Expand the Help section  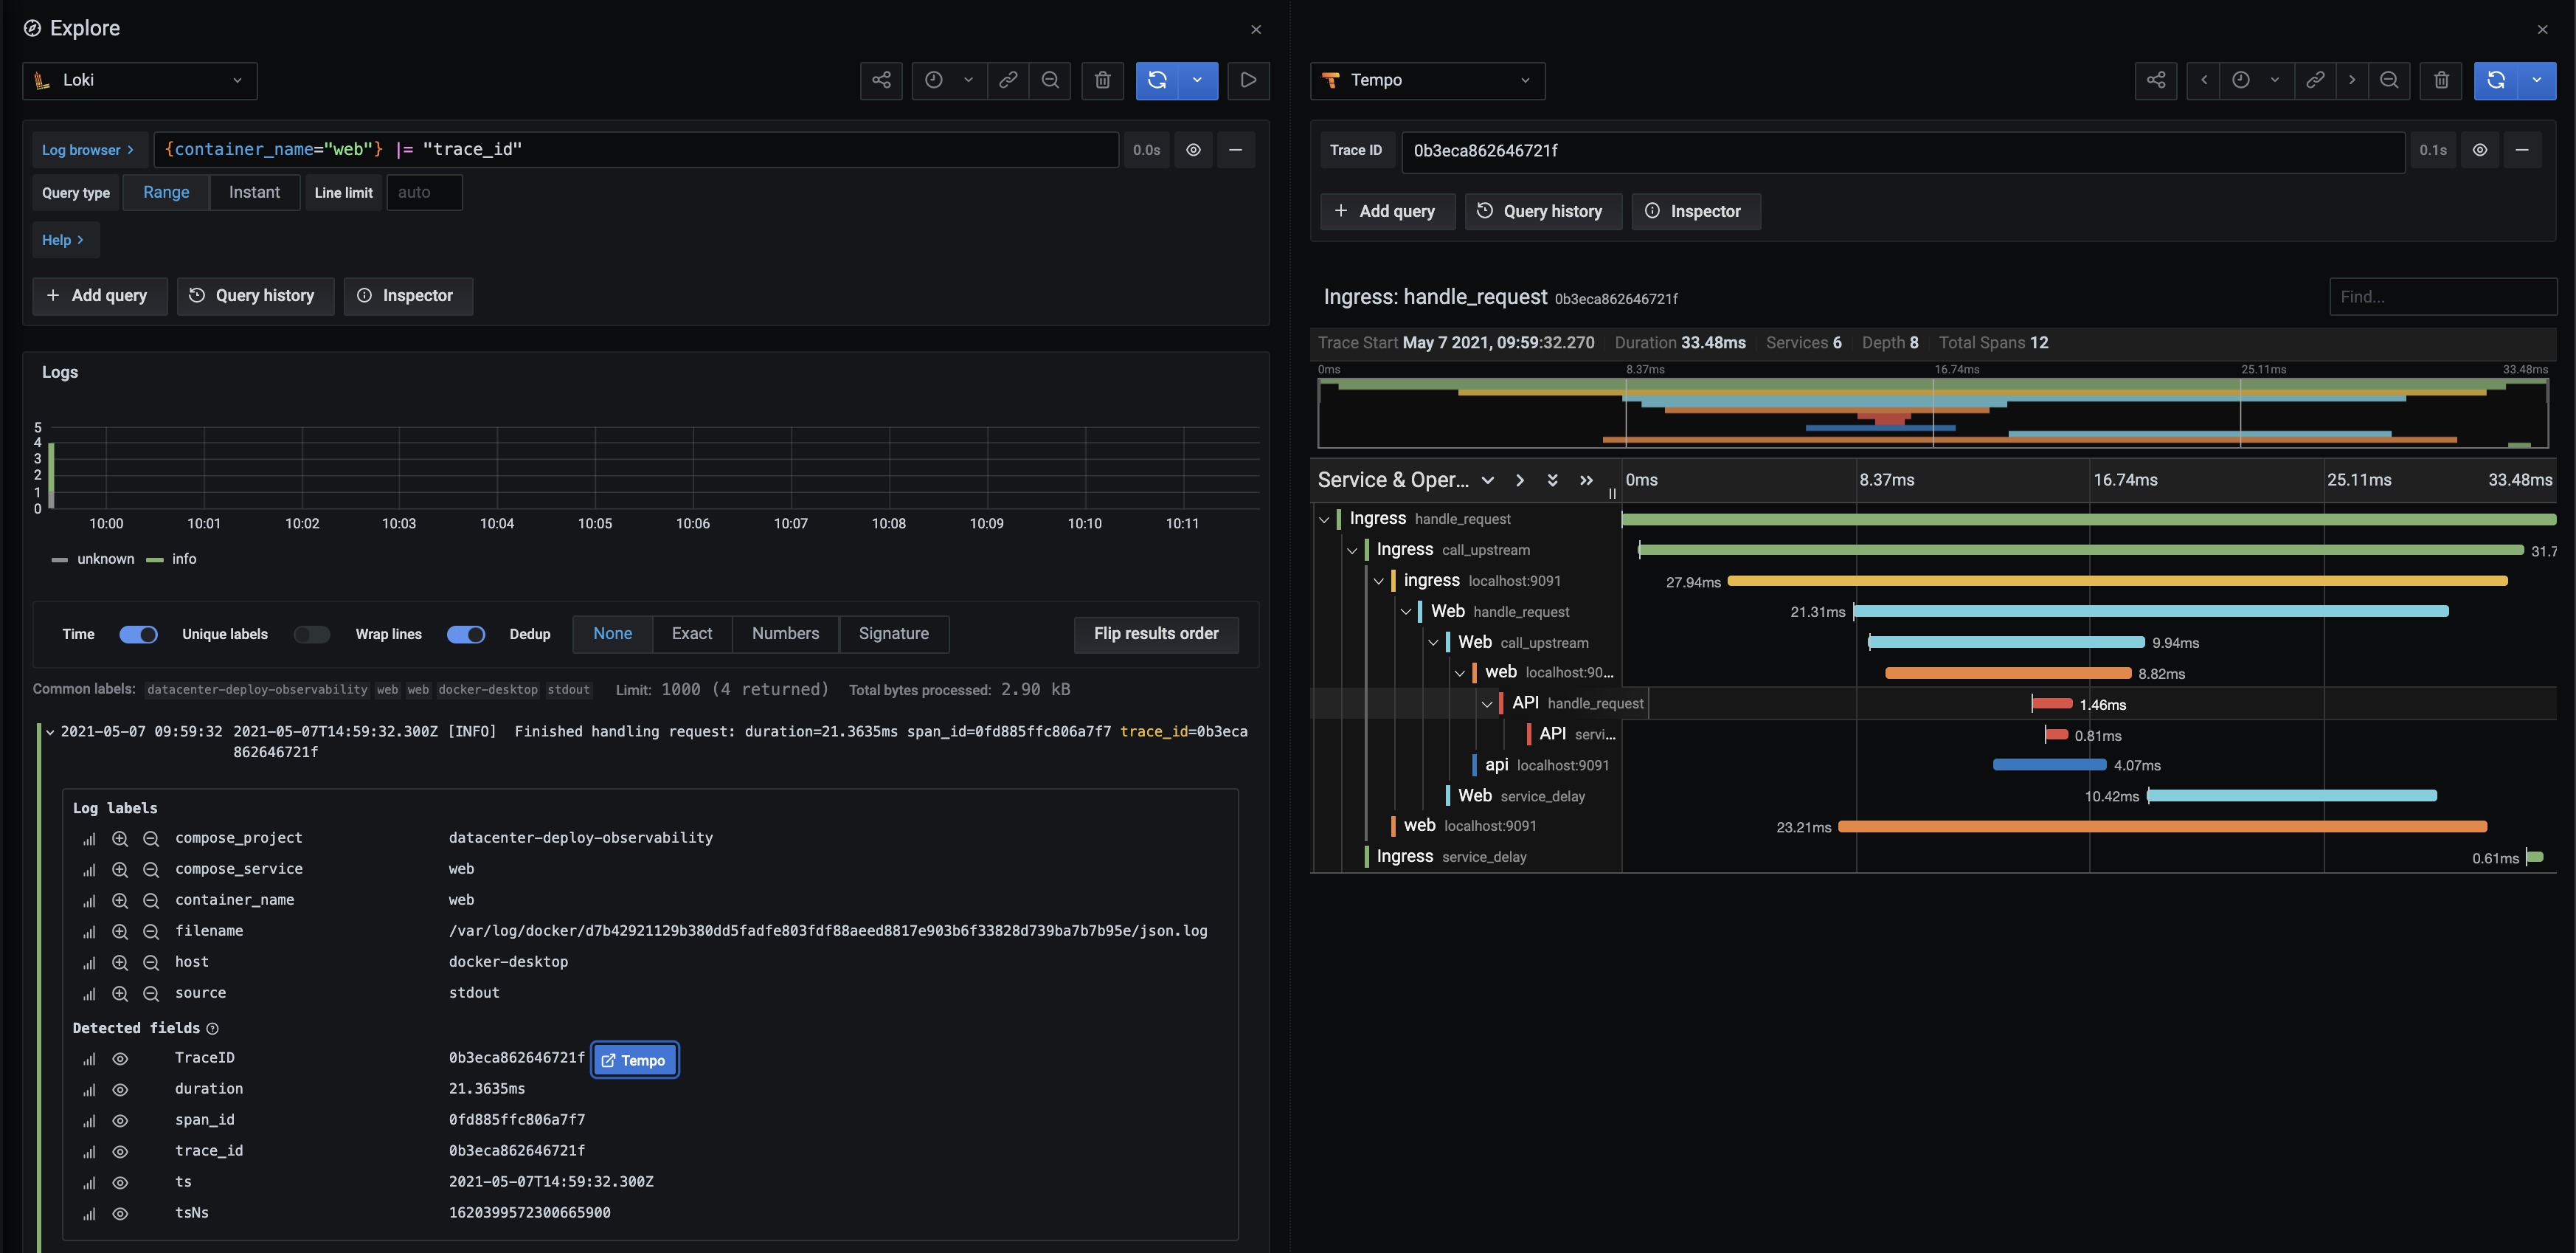coord(65,240)
